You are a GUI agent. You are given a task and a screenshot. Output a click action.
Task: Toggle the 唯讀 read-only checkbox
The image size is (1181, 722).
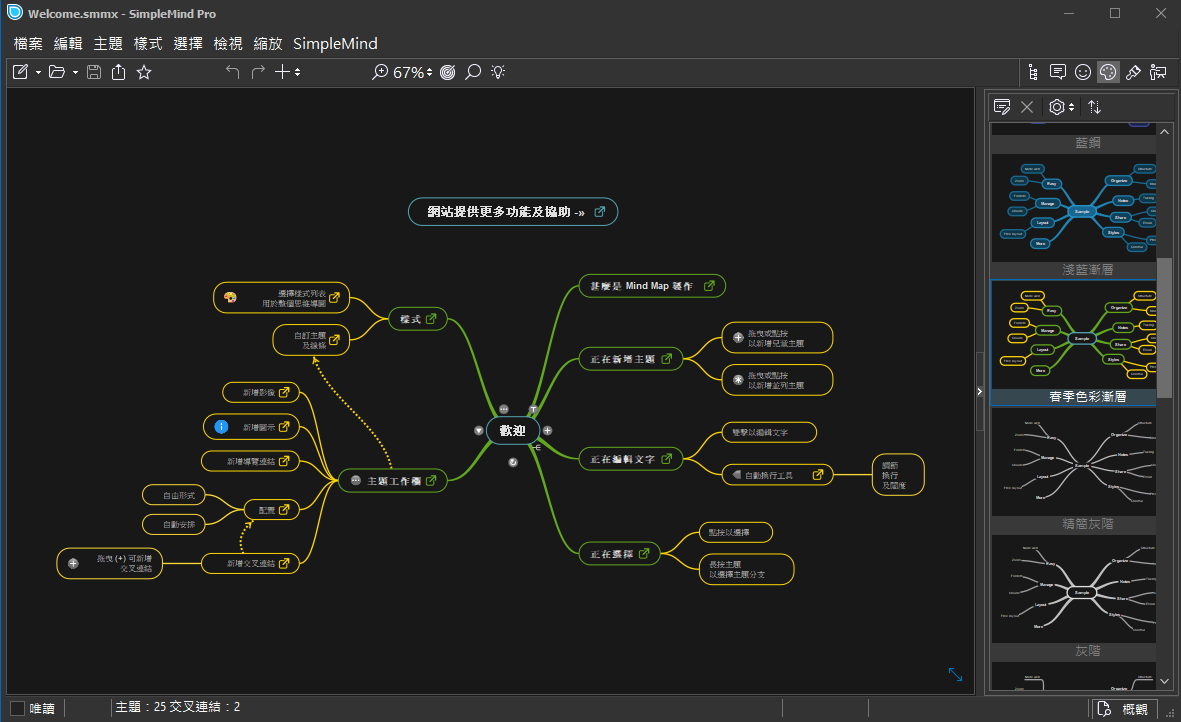pyautogui.click(x=17, y=708)
